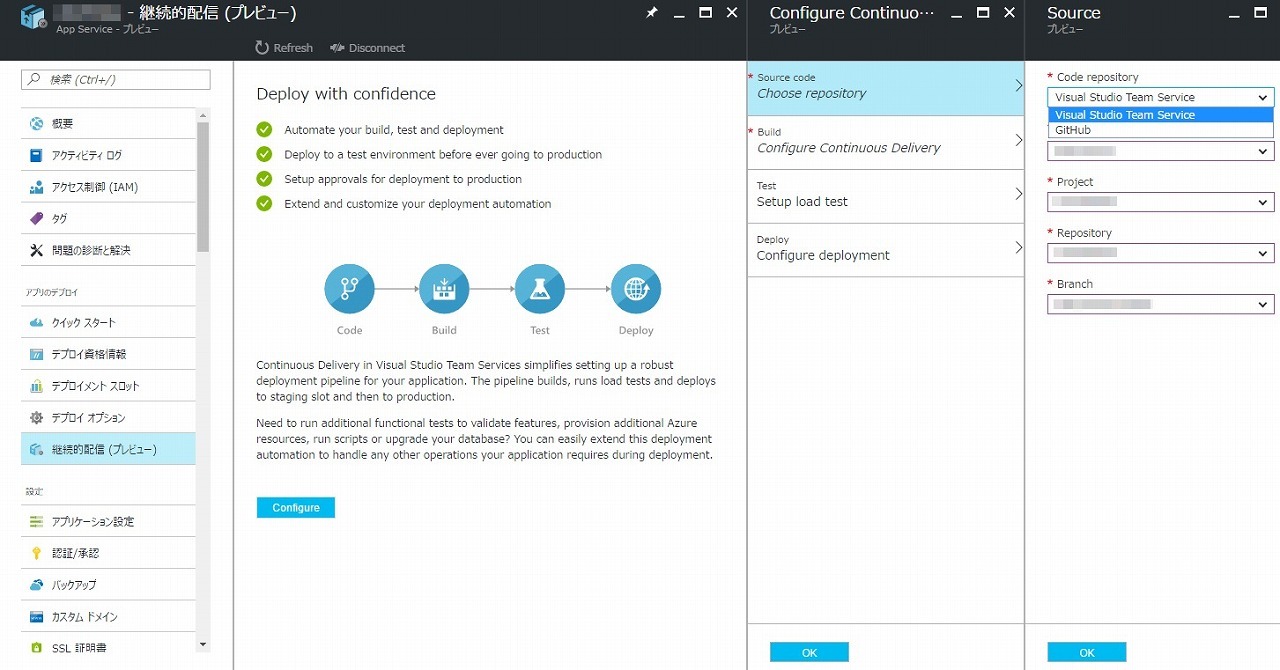1280x670 pixels.
Task: Click the デプロイ資格情報 icon
Action: pyautogui.click(x=36, y=354)
